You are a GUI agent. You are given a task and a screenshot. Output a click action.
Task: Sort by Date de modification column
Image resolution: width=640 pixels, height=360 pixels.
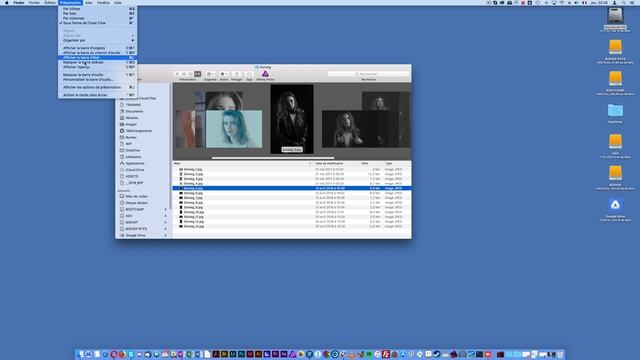click(x=336, y=163)
